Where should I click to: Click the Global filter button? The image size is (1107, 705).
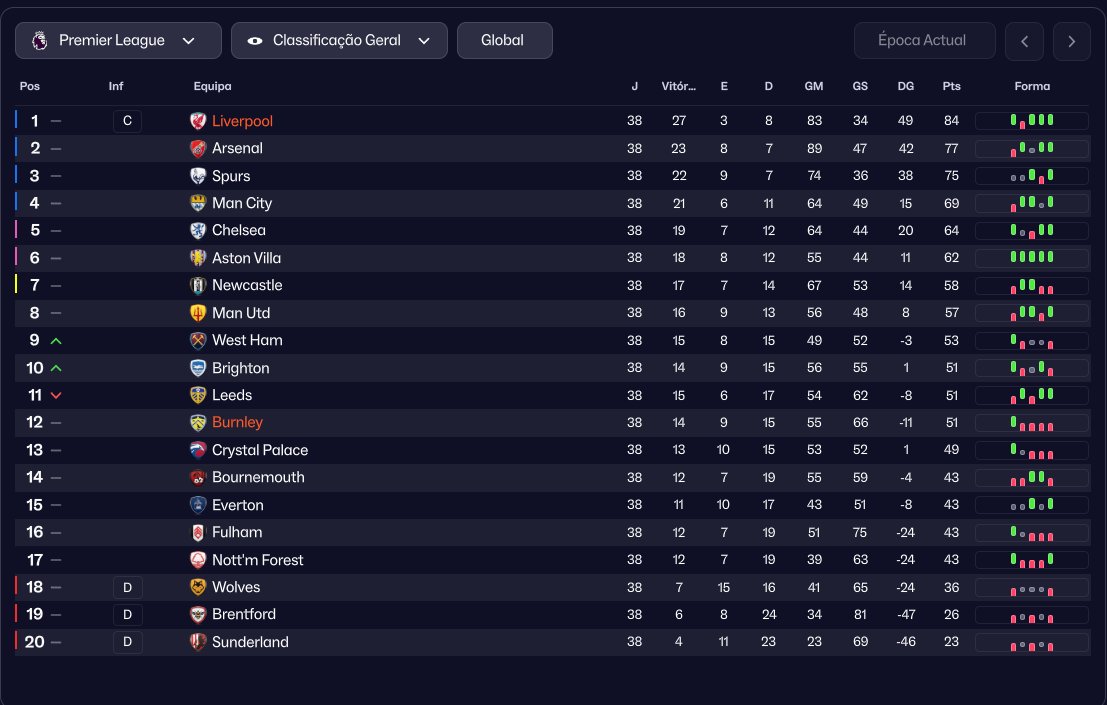(504, 40)
